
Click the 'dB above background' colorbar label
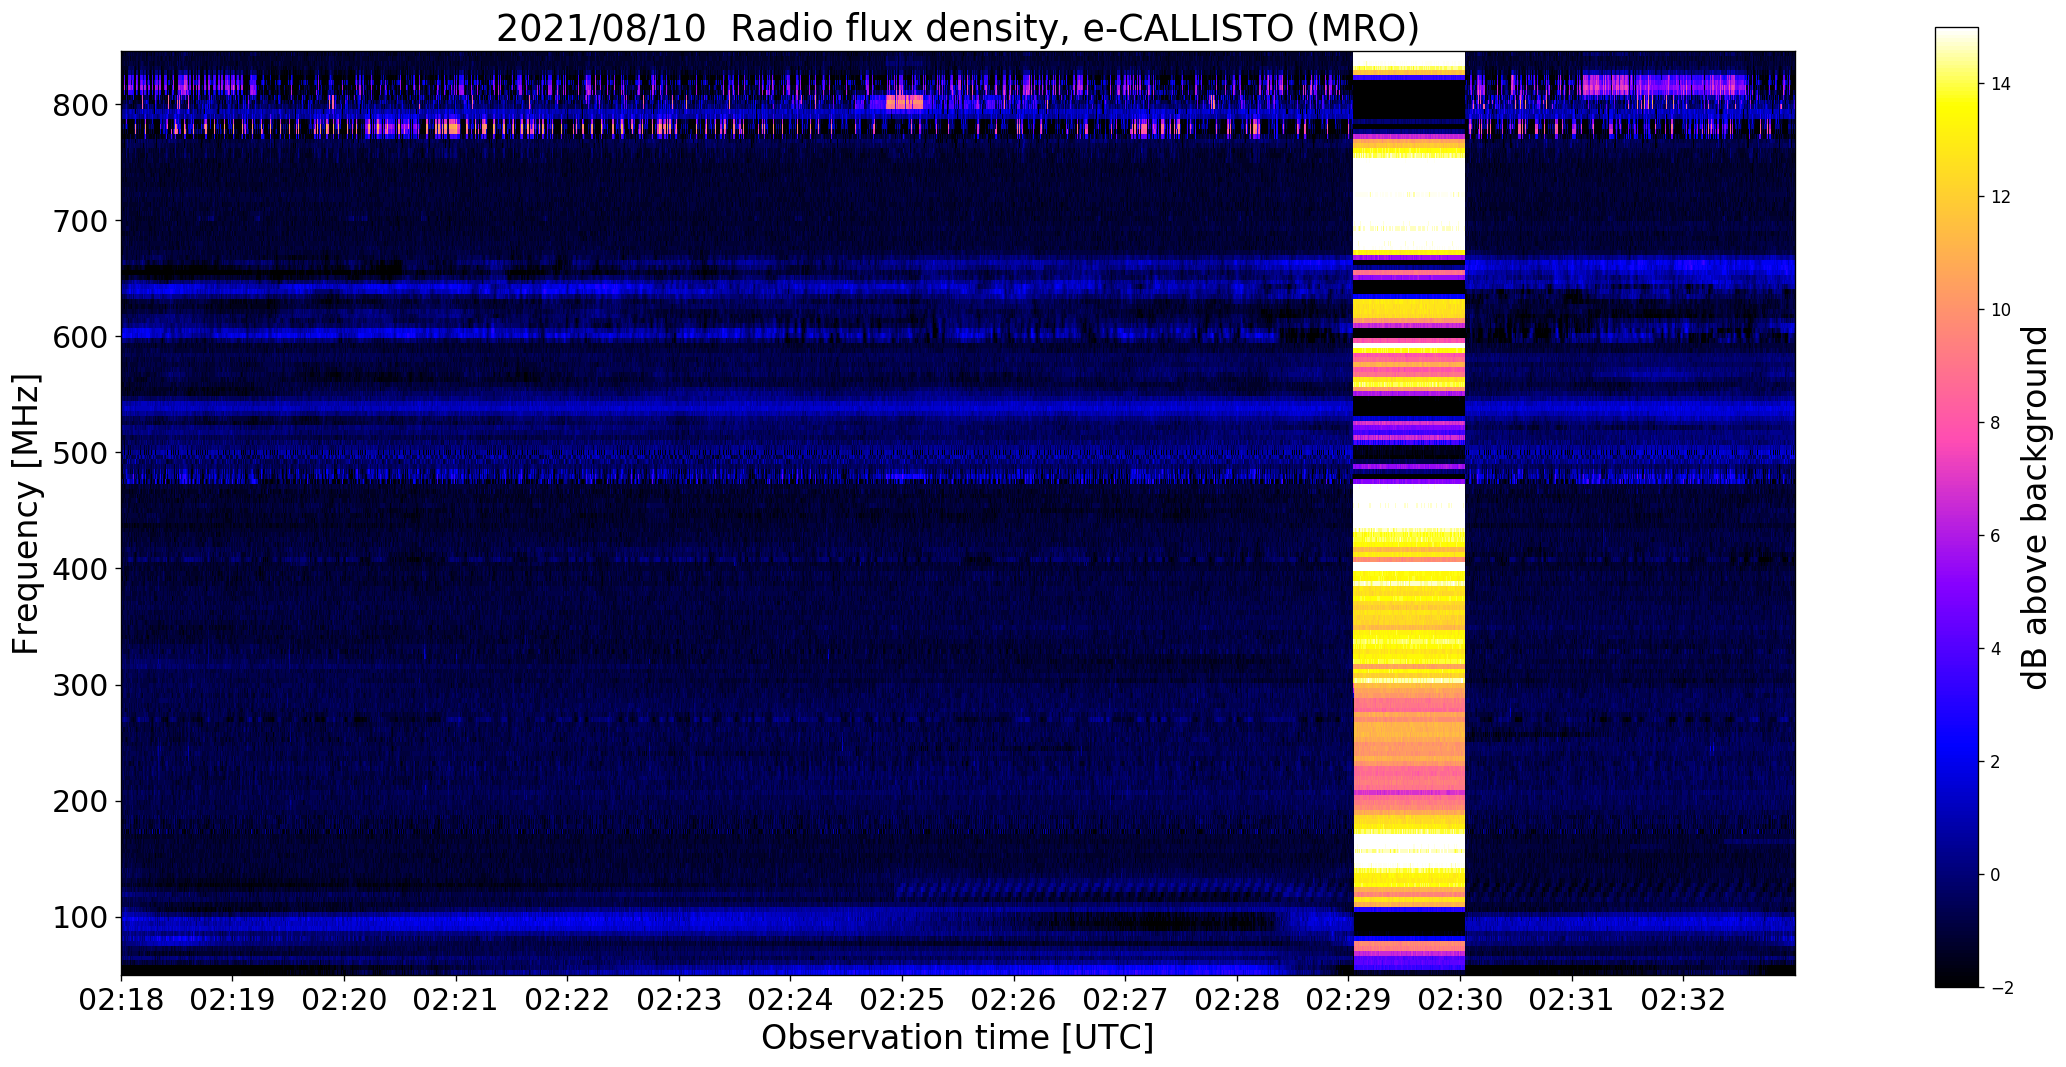click(2034, 508)
